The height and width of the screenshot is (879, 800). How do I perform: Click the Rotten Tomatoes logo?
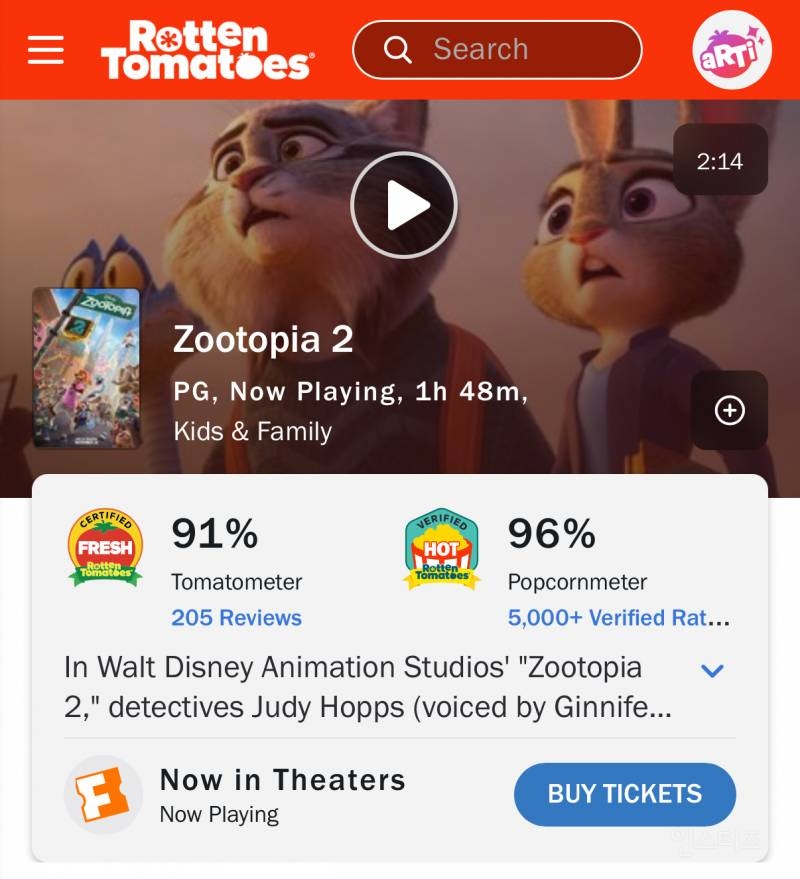pos(206,50)
